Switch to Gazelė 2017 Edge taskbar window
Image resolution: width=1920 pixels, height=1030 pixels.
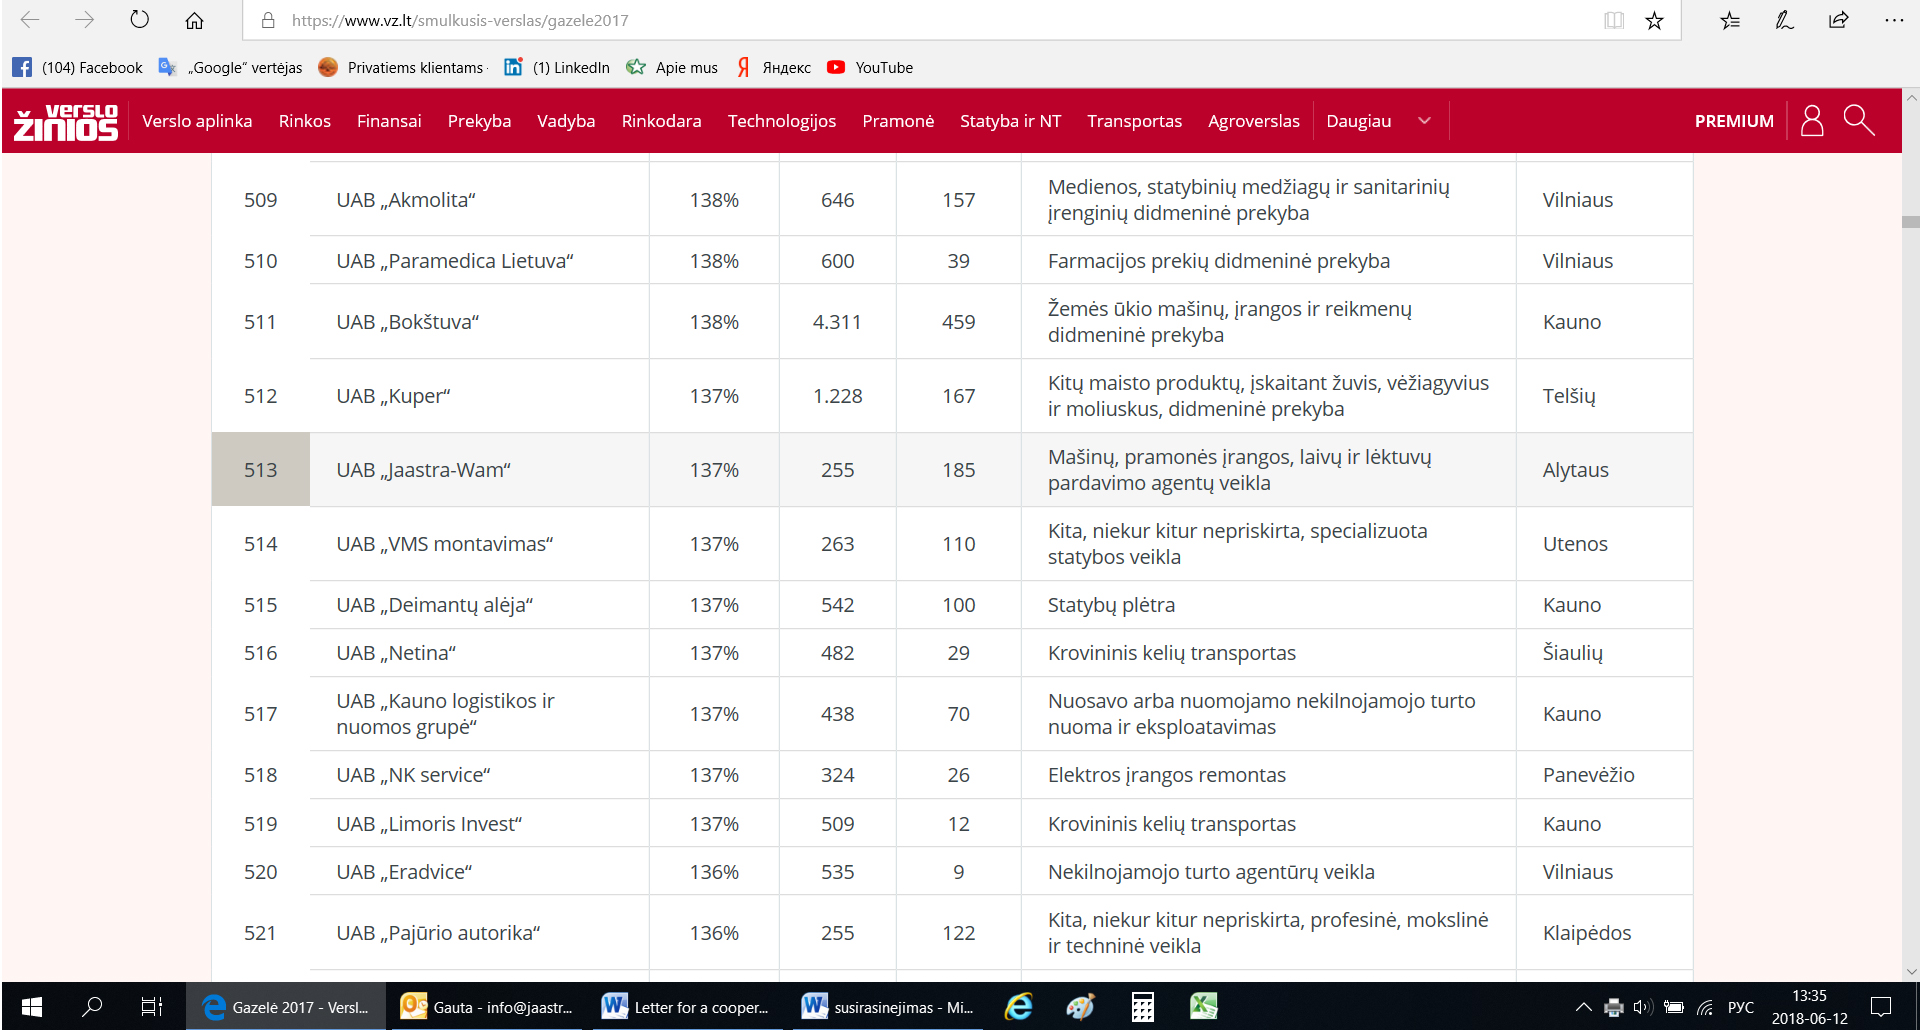tap(285, 1007)
